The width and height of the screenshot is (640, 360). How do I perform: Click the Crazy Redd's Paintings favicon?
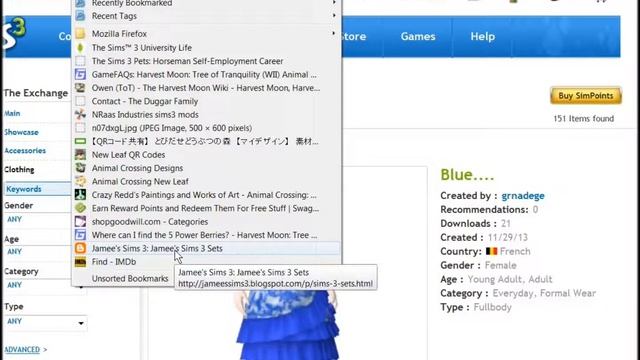(80, 195)
